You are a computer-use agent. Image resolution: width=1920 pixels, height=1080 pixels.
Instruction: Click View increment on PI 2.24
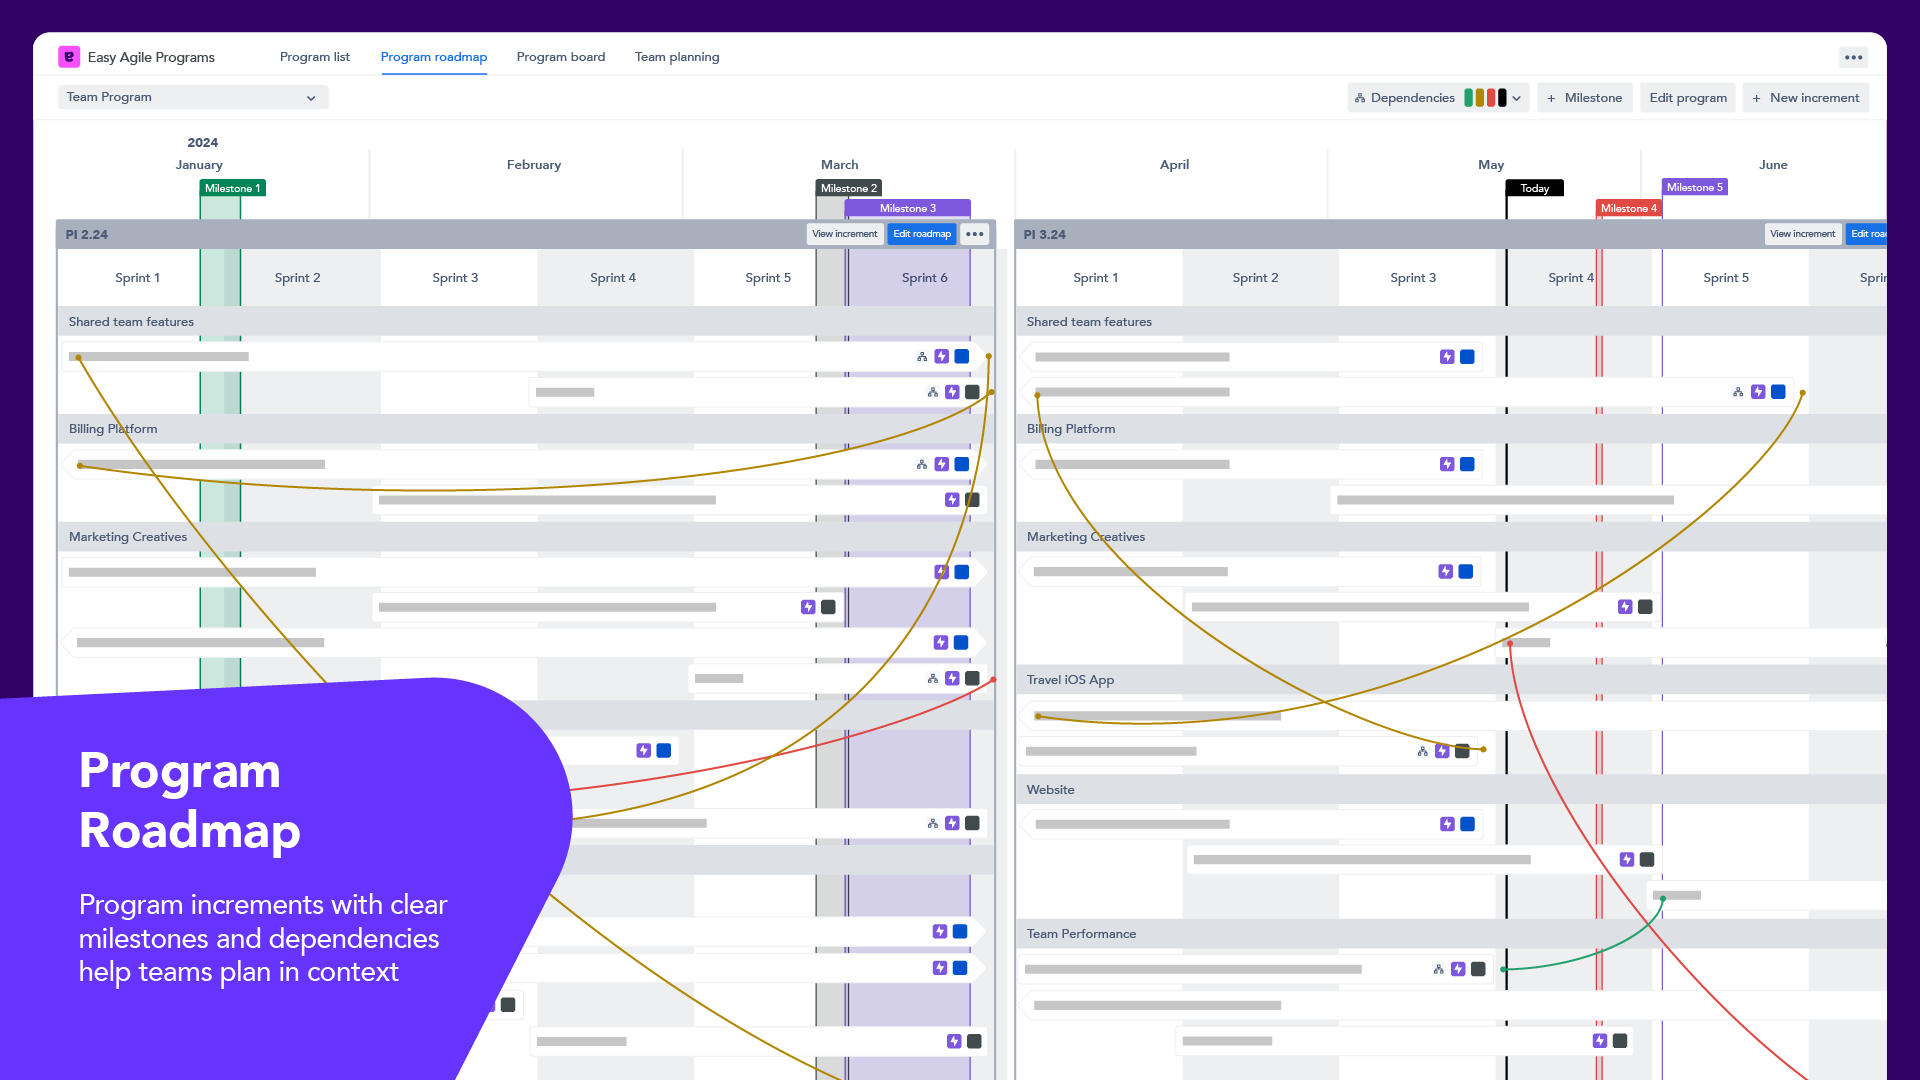844,233
